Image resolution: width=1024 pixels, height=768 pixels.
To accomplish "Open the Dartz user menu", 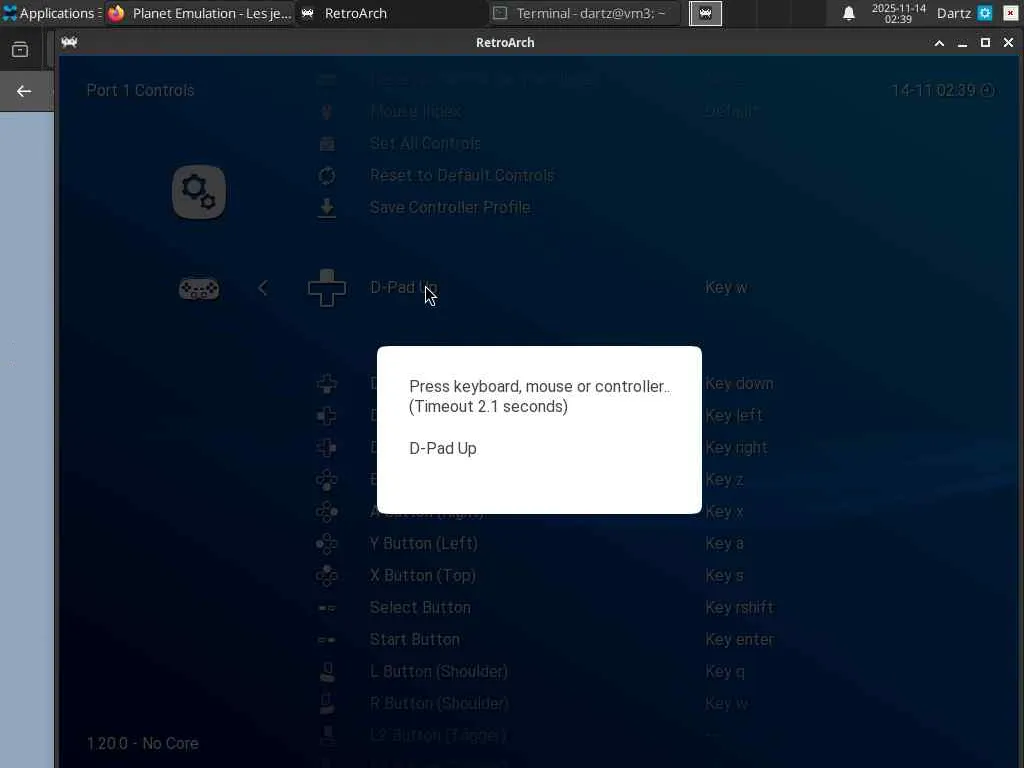I will point(953,13).
